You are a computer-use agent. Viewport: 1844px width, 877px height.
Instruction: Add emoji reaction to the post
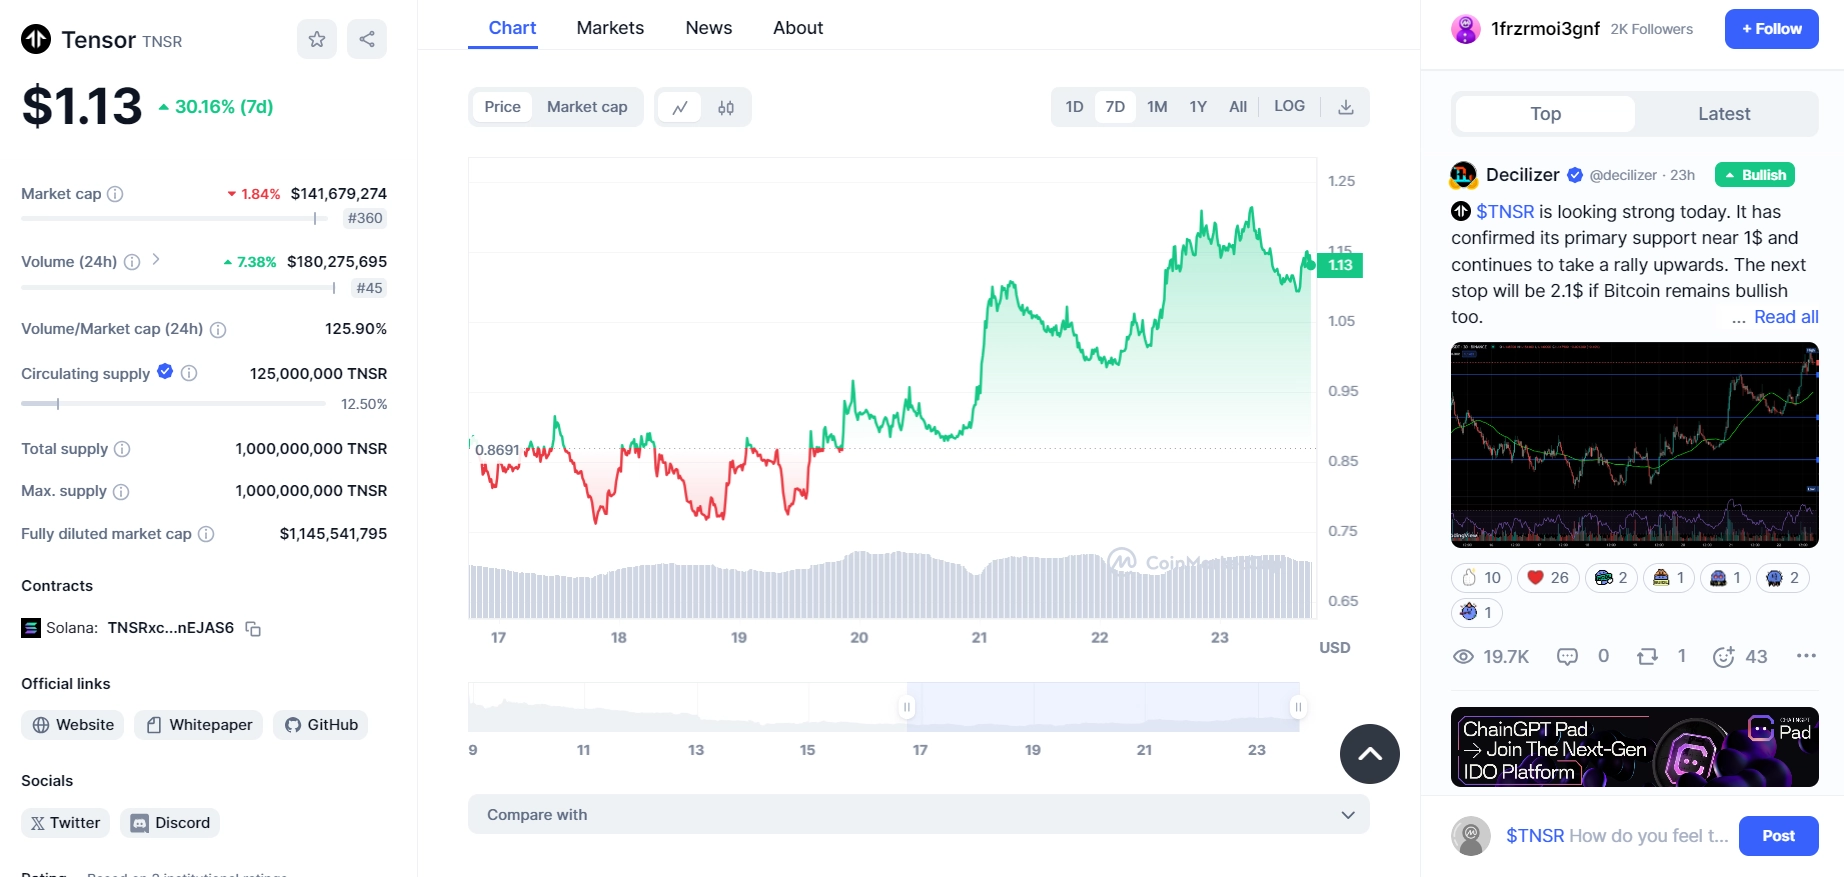click(1723, 657)
